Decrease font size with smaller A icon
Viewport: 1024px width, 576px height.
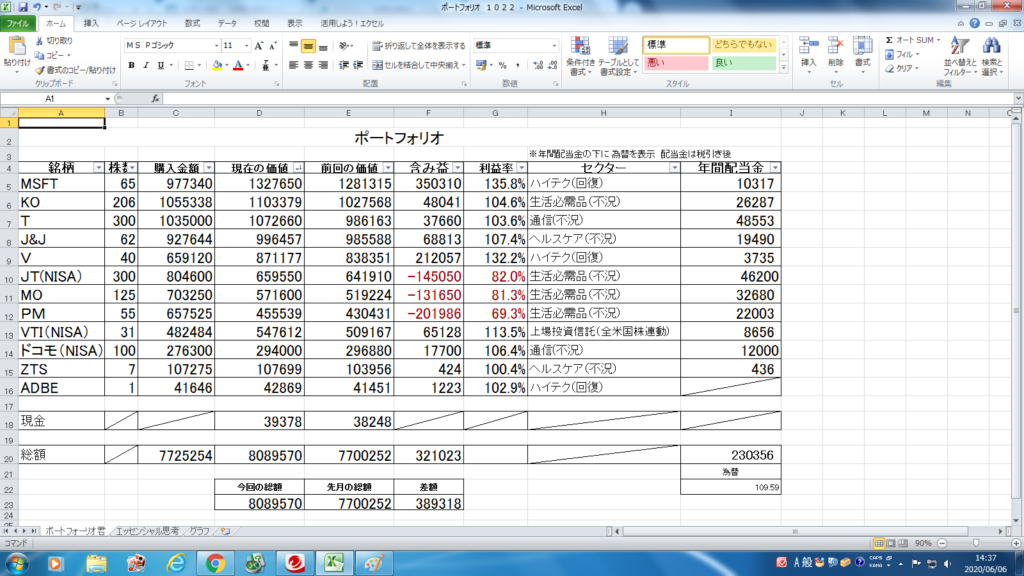[272, 46]
